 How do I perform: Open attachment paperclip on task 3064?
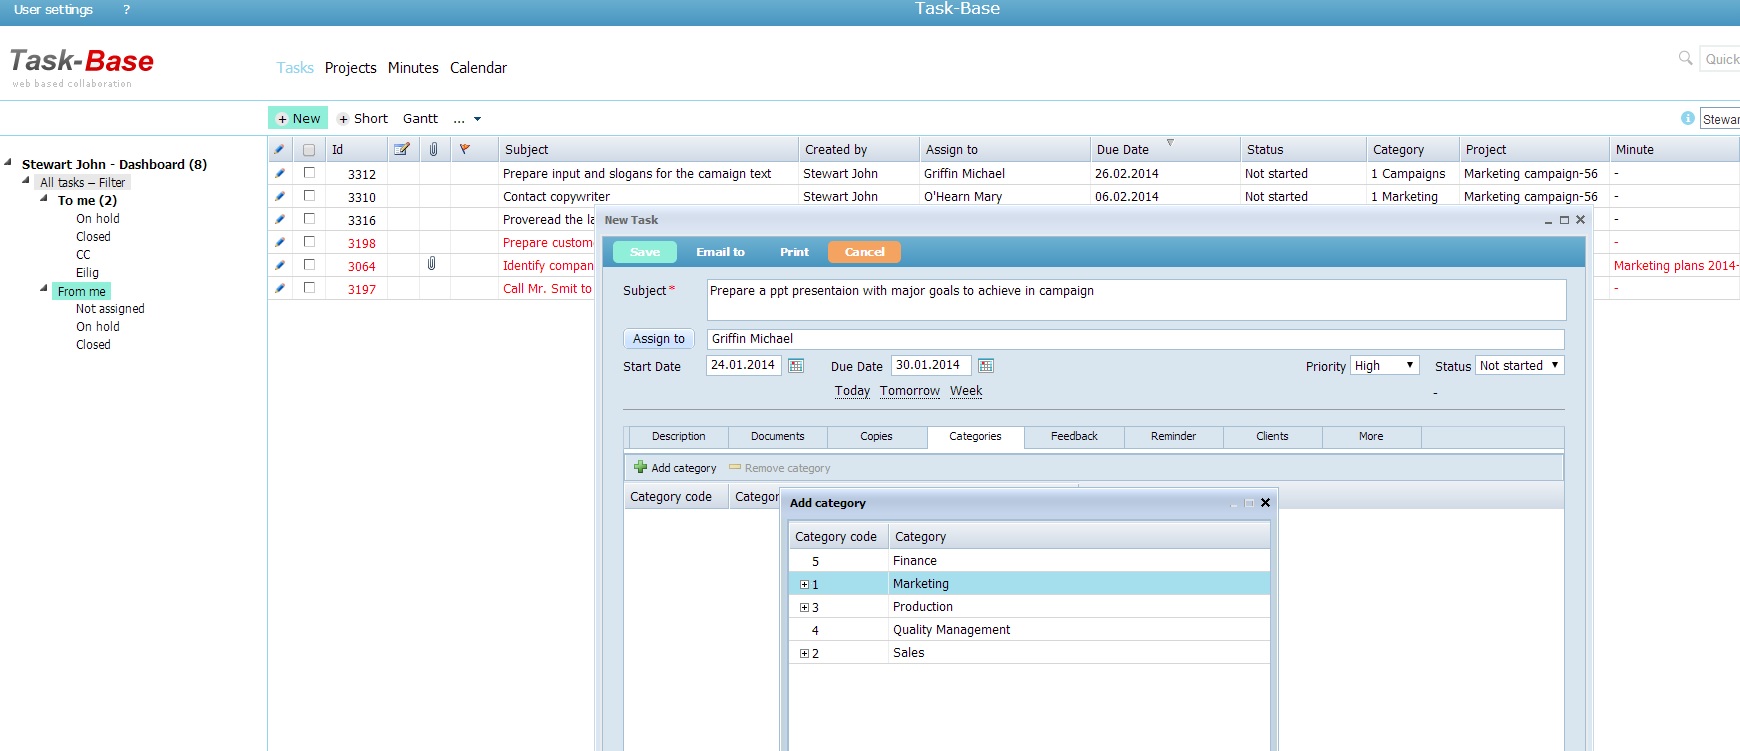click(x=432, y=264)
